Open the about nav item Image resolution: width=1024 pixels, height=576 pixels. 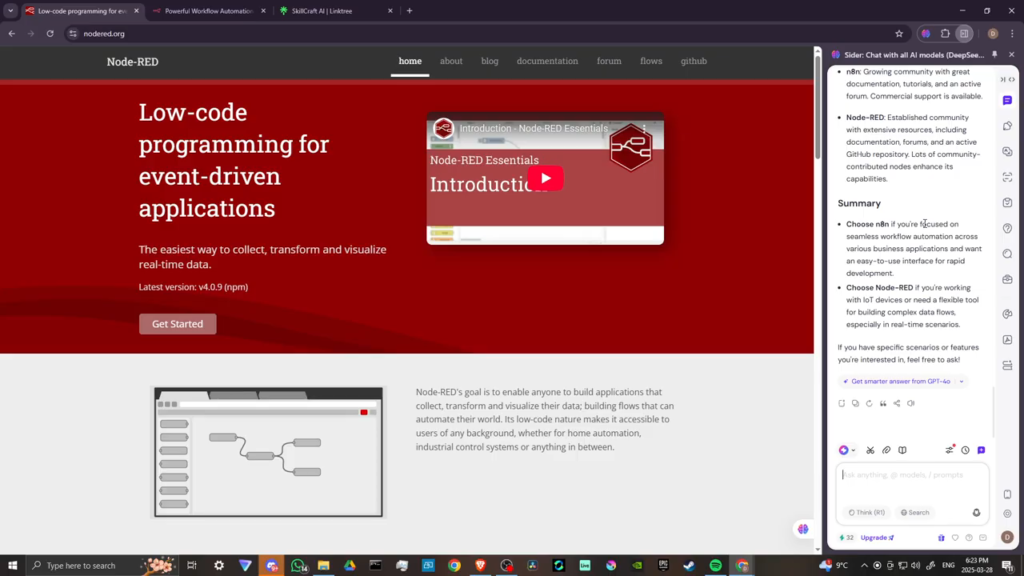click(x=451, y=61)
